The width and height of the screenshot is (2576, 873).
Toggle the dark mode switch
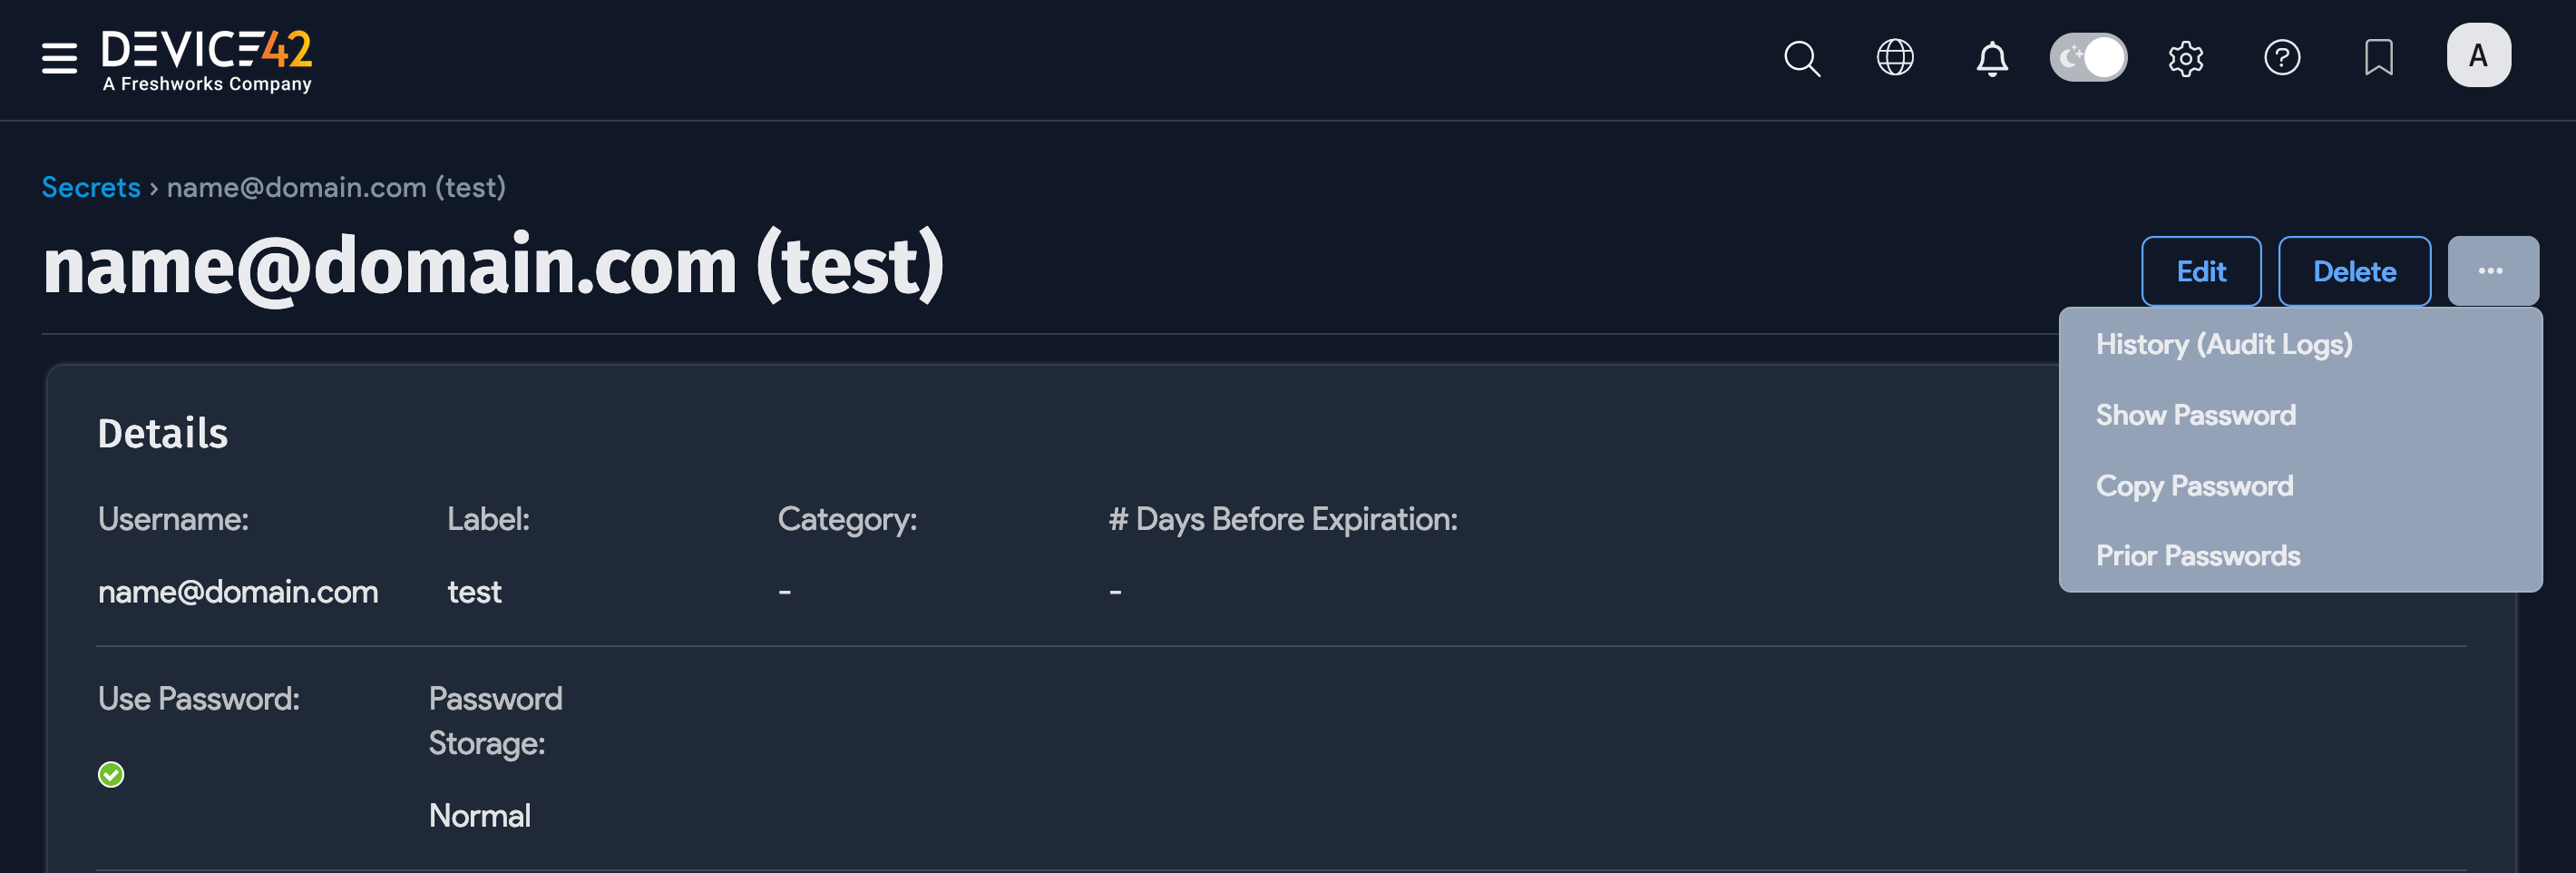click(x=2088, y=58)
